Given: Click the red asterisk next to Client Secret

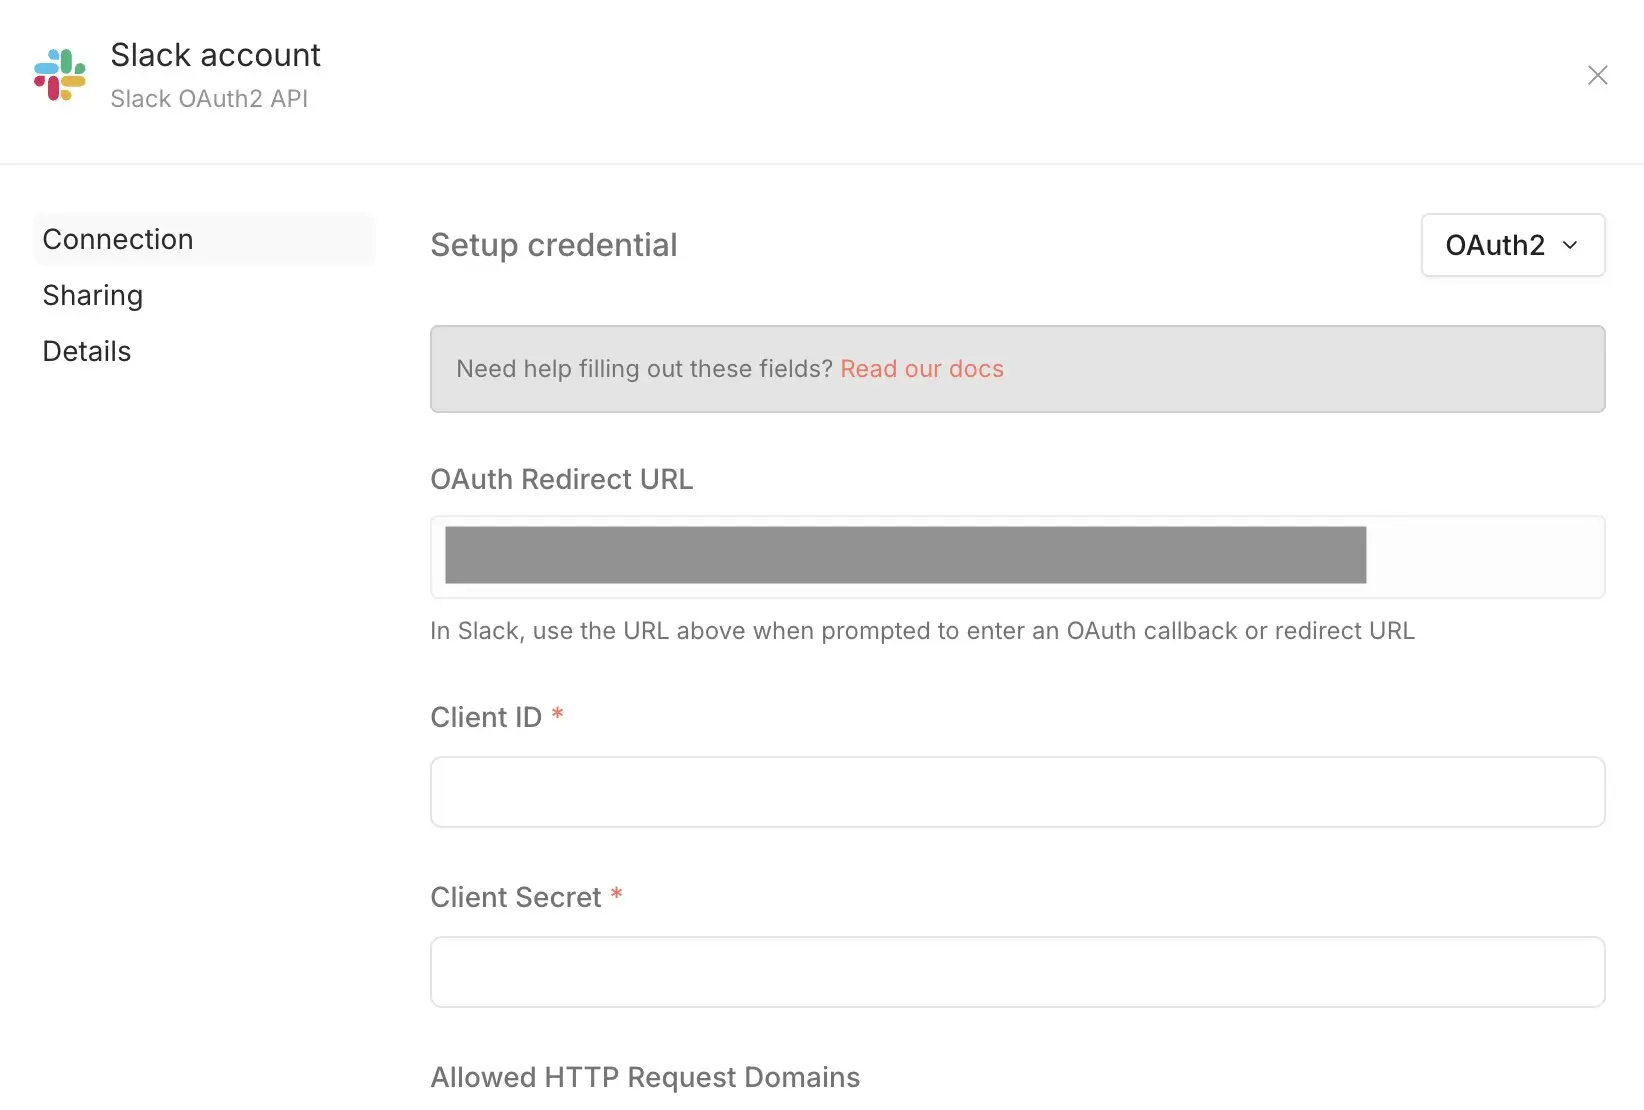Looking at the screenshot, I should pyautogui.click(x=617, y=894).
